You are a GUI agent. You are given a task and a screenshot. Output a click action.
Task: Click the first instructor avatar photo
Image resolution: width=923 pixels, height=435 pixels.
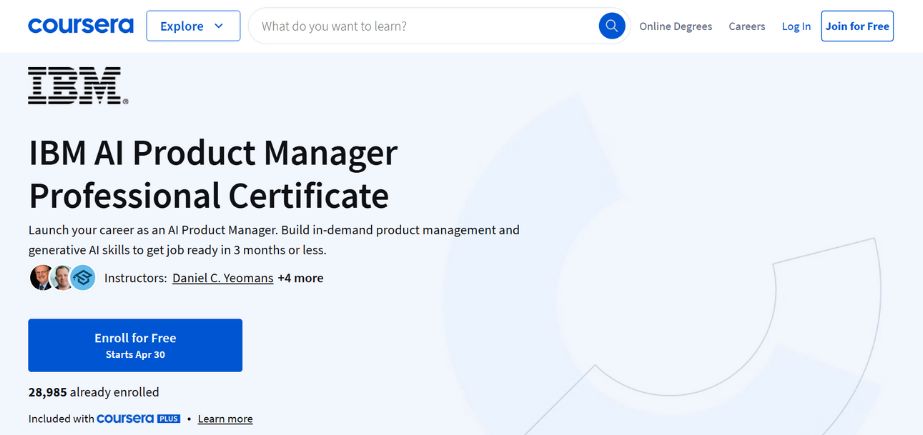(x=41, y=277)
